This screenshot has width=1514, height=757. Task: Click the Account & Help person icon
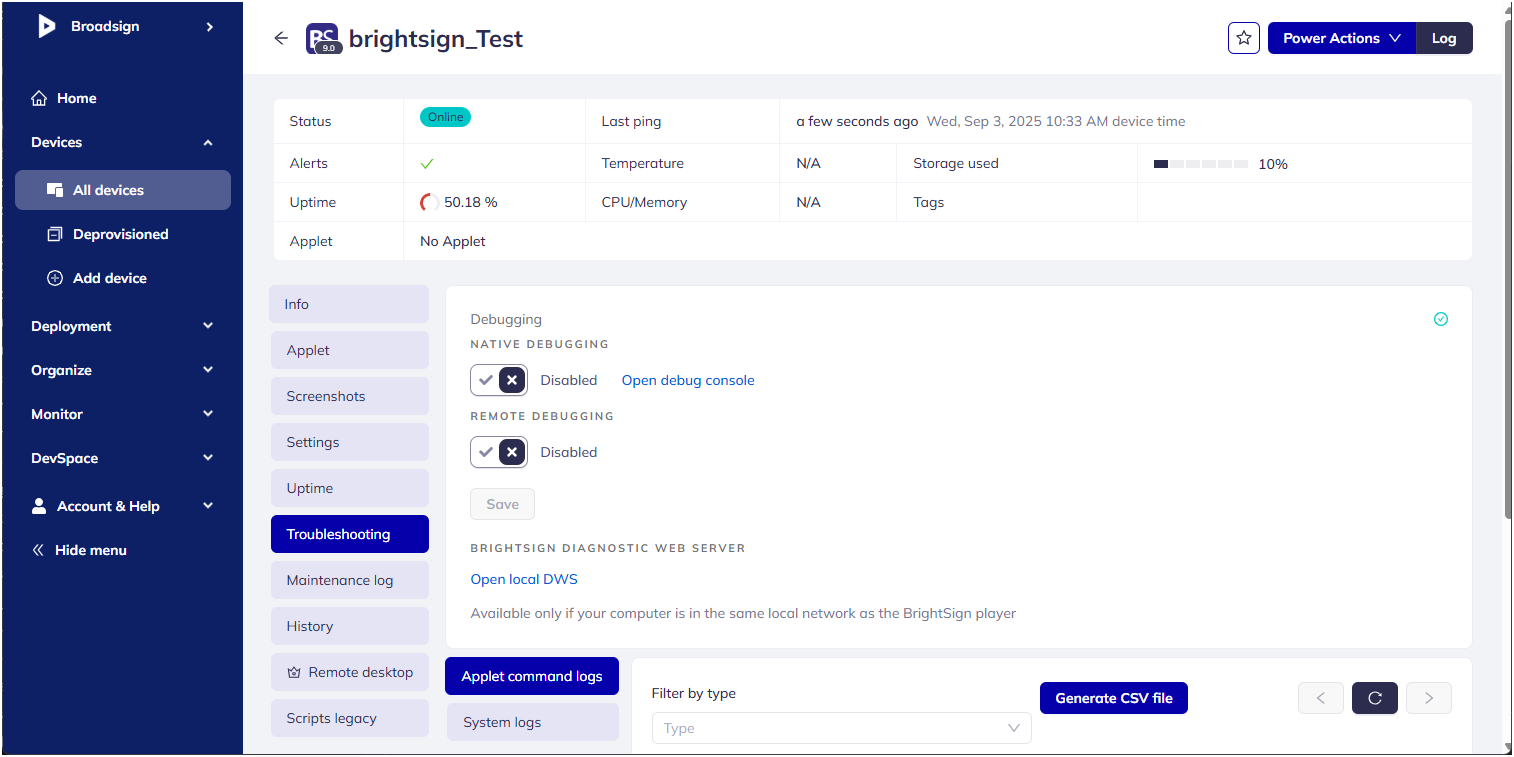[39, 506]
